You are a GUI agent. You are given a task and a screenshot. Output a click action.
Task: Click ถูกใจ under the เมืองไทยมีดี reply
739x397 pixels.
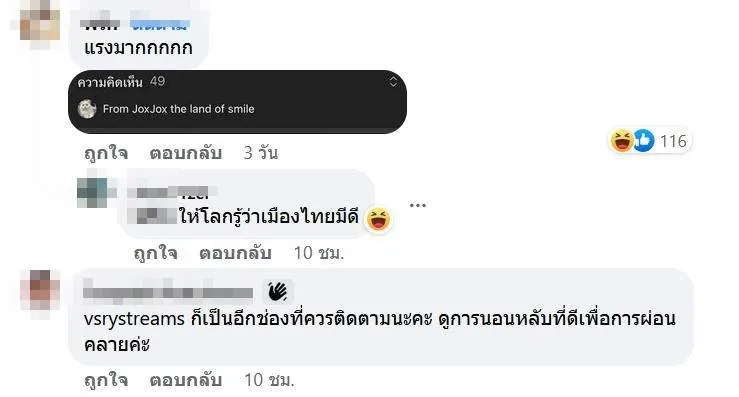[156, 254]
